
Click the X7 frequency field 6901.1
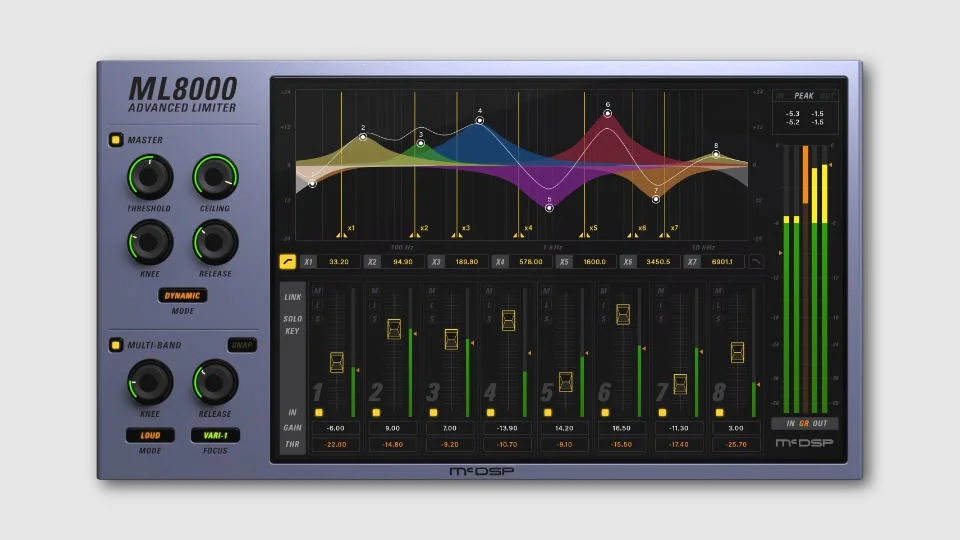point(722,261)
